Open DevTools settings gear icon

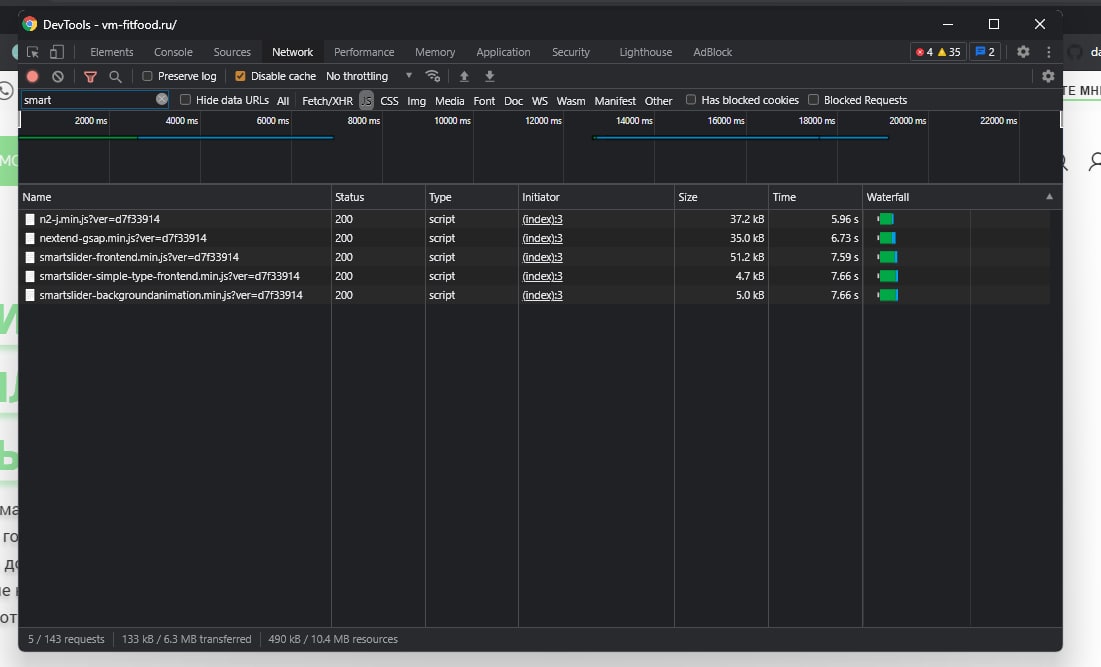pyautogui.click(x=1023, y=52)
